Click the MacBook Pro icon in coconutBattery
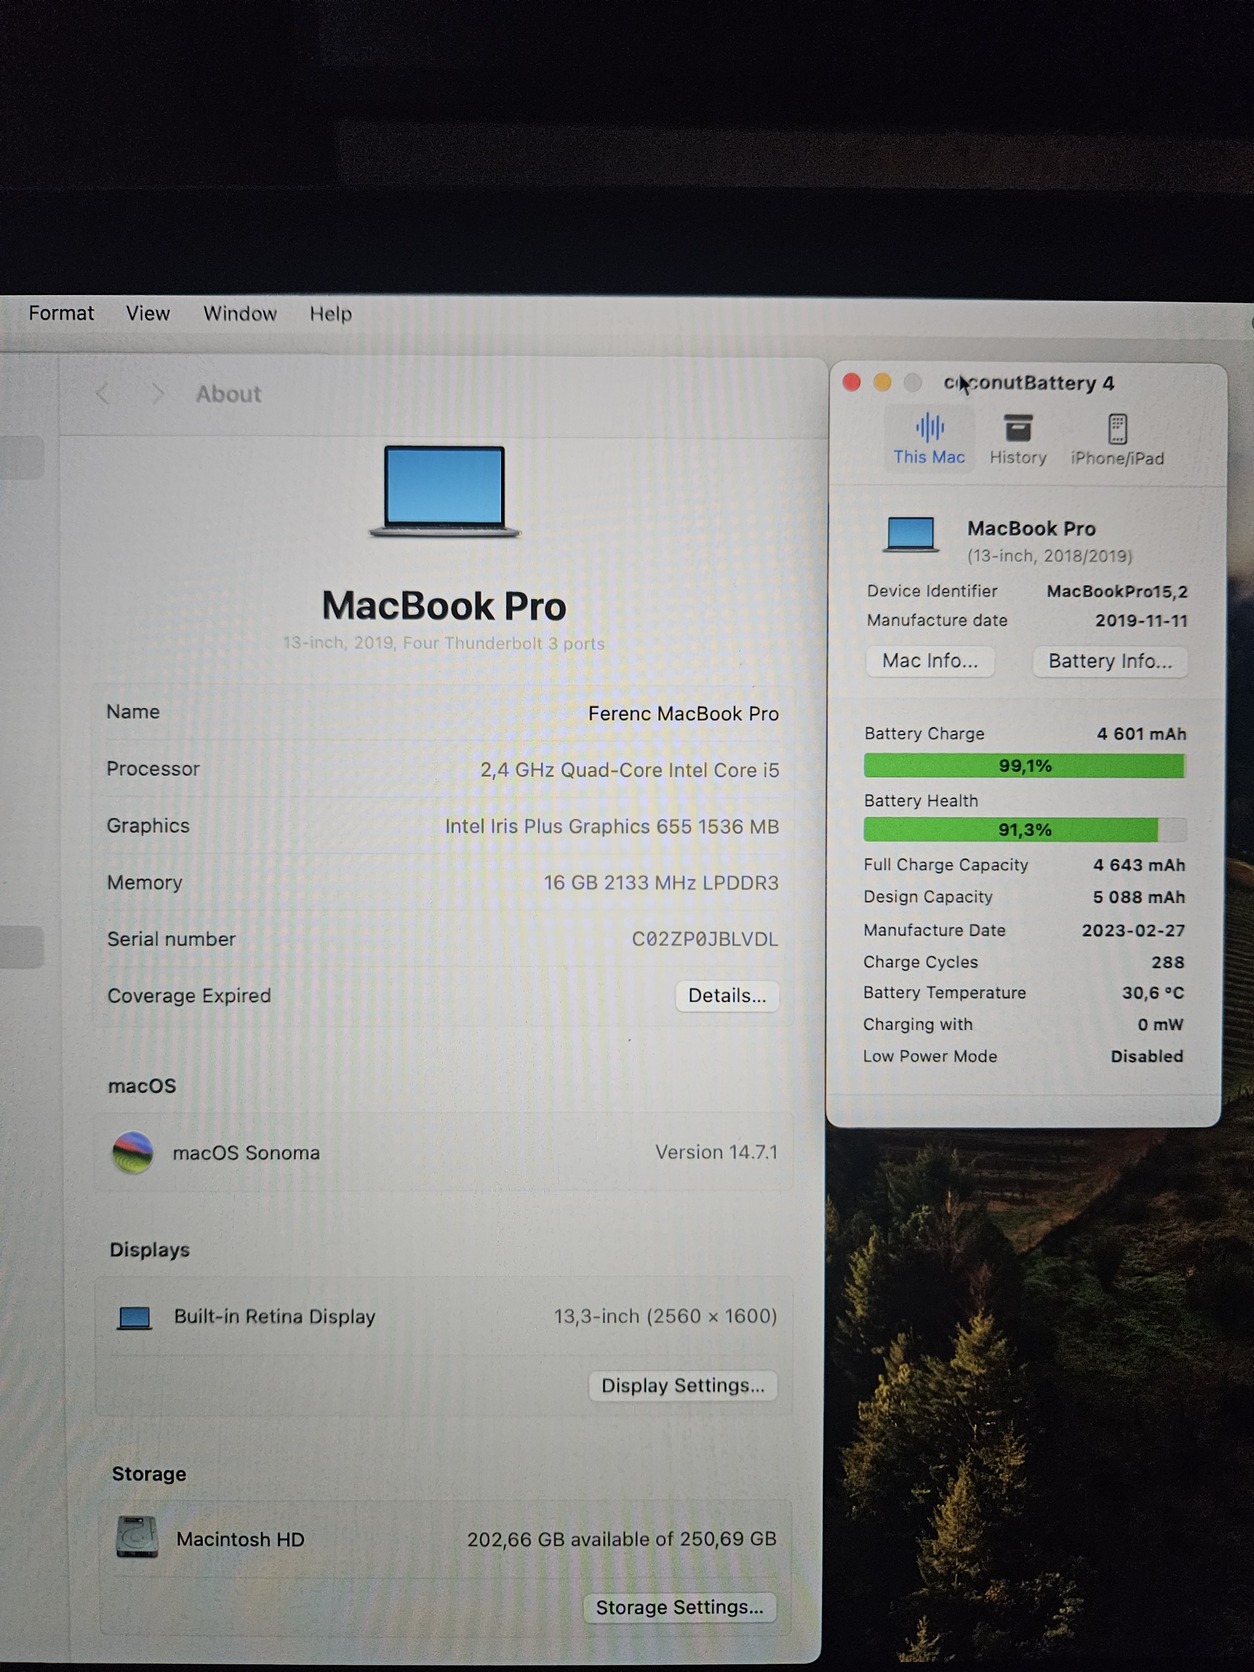The height and width of the screenshot is (1672, 1254). click(x=911, y=535)
